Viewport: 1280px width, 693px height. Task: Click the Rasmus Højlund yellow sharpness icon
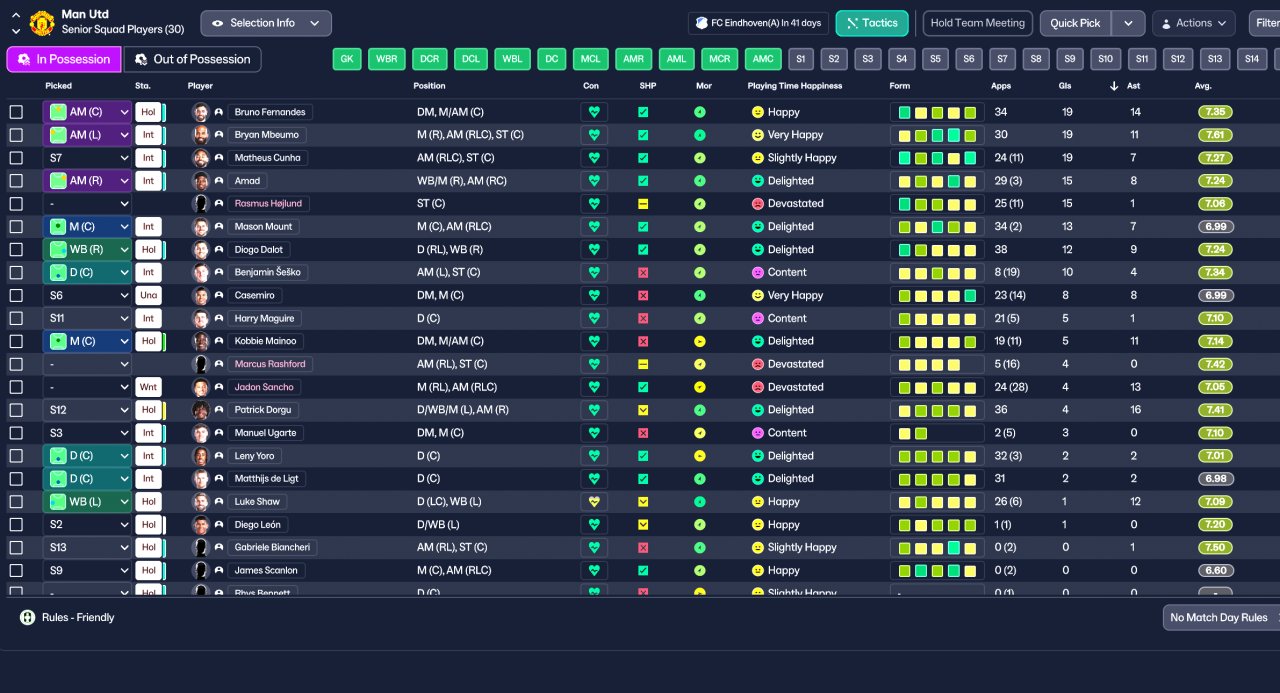(x=643, y=203)
